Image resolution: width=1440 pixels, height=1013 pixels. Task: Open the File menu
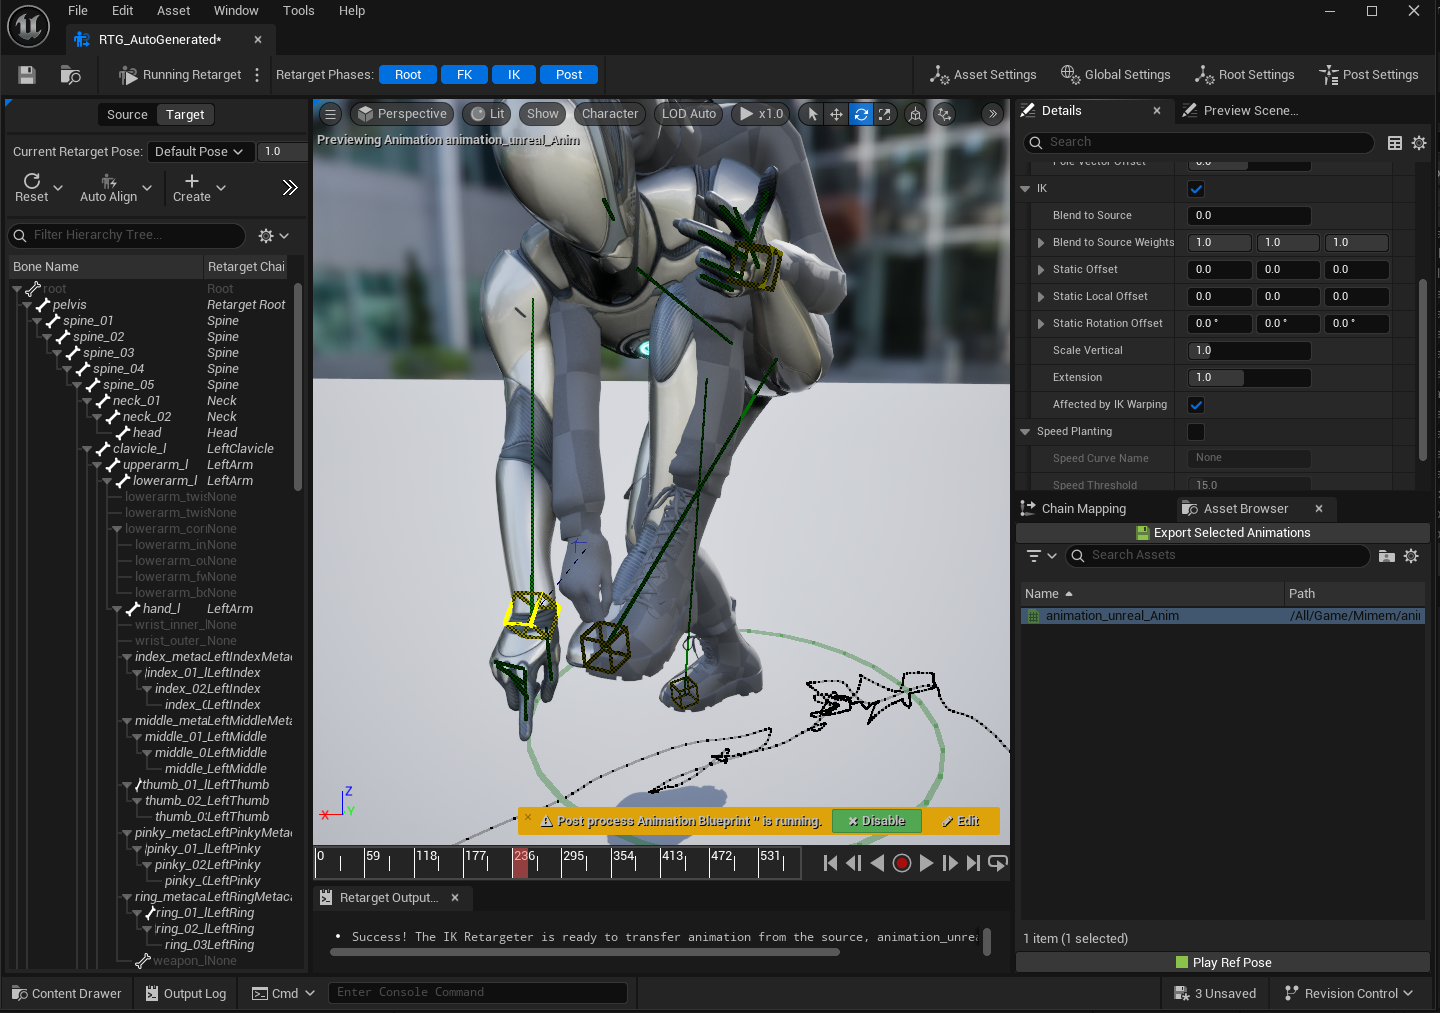pyautogui.click(x=78, y=11)
